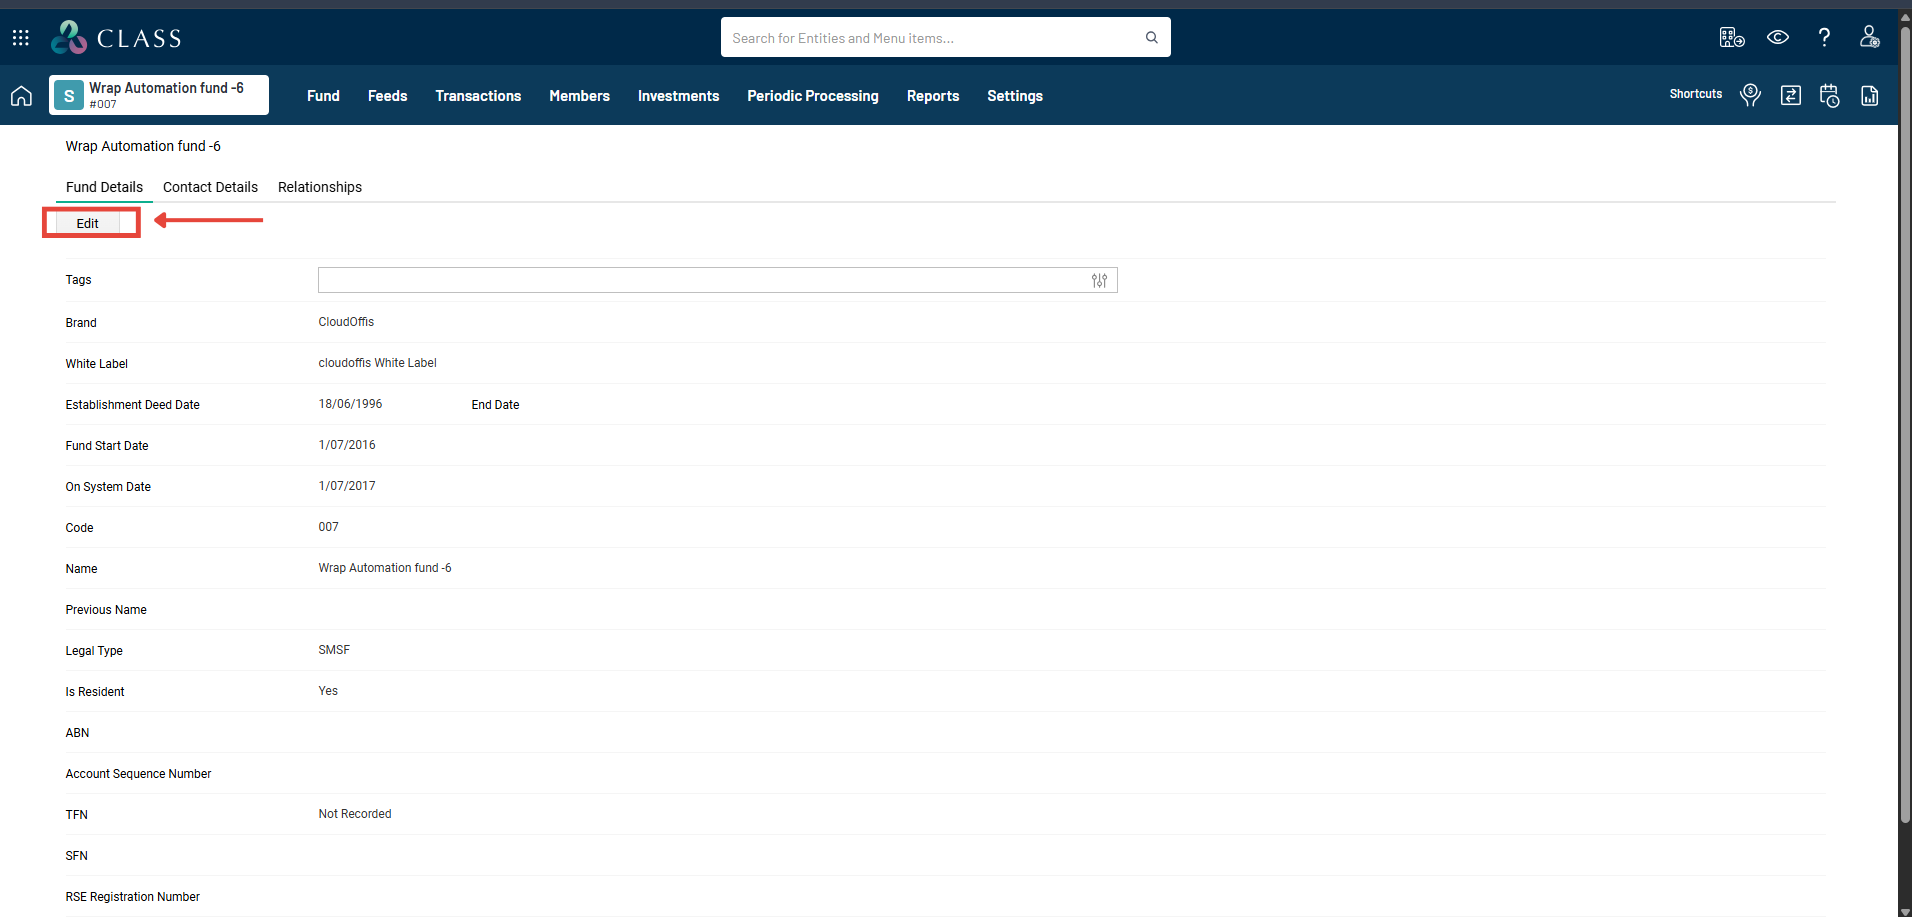1912x917 pixels.
Task: Expand the Periodic Processing menu
Action: 812,96
